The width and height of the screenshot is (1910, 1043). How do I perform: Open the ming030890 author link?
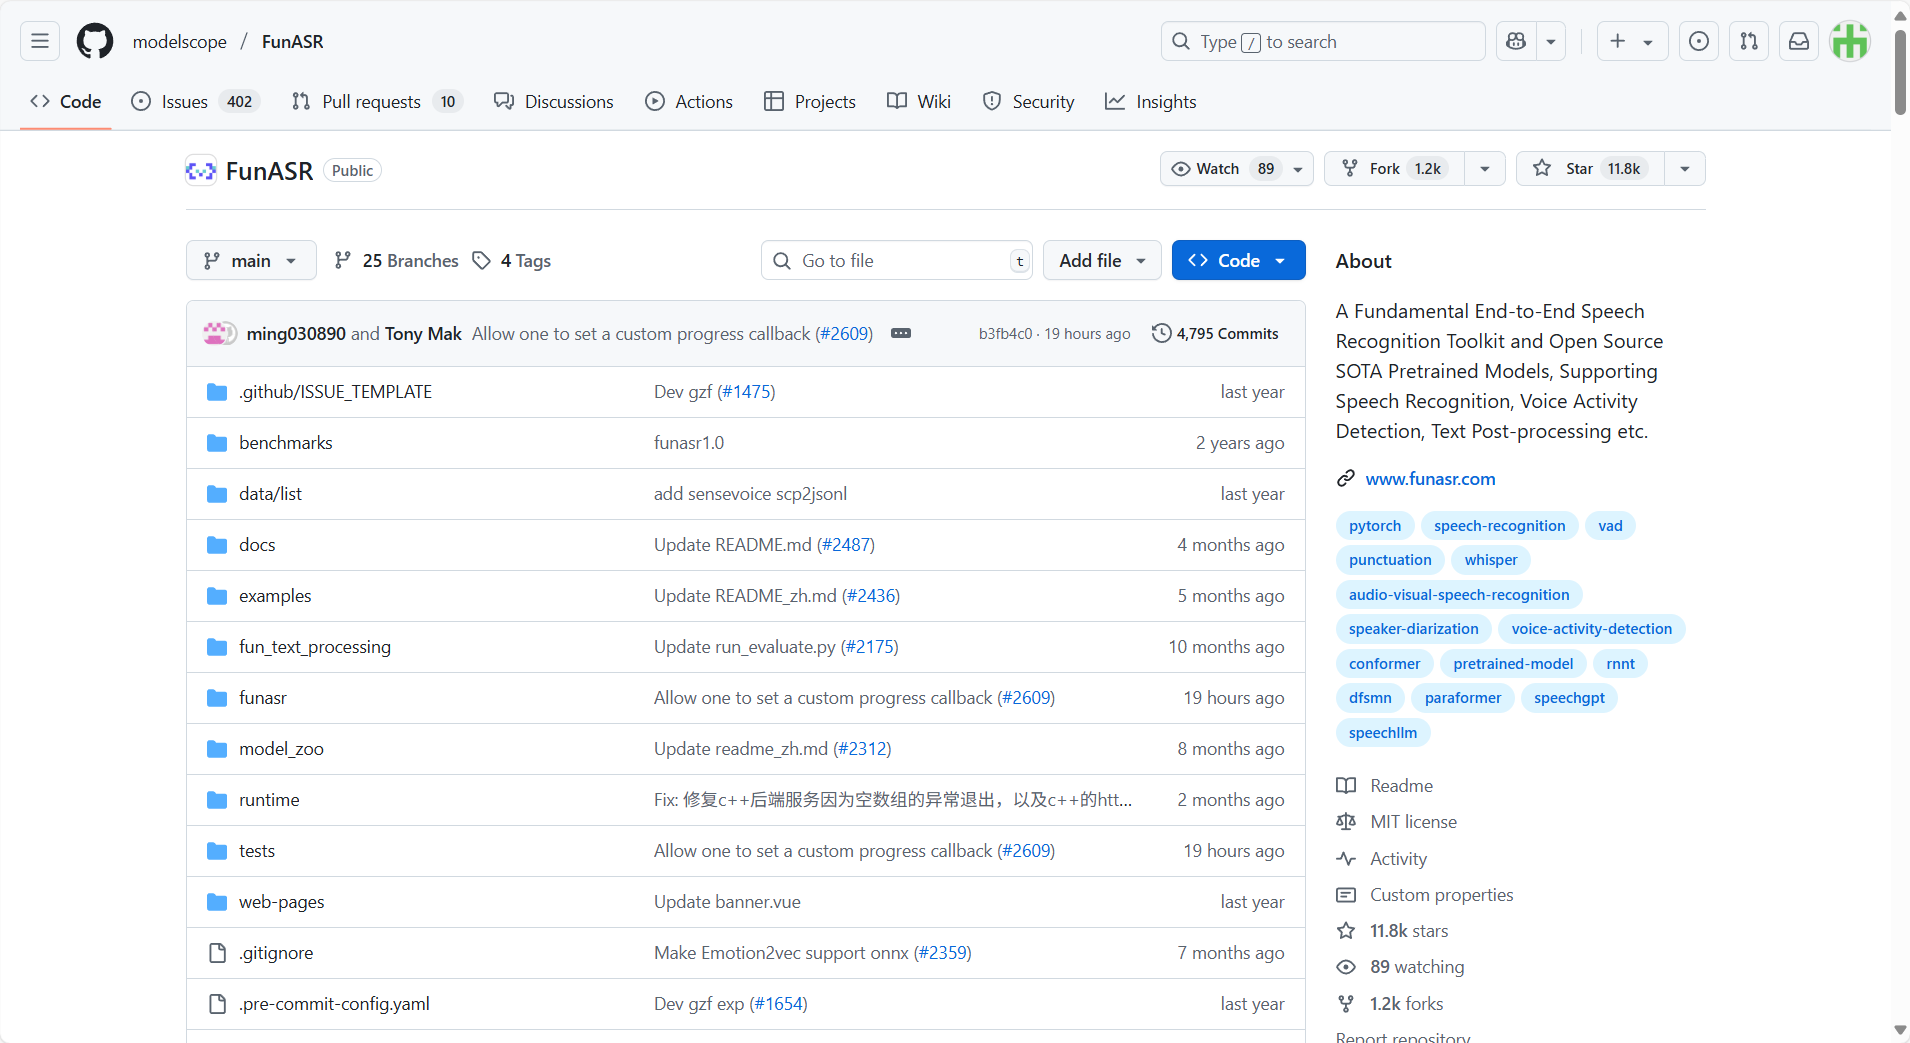(x=296, y=333)
